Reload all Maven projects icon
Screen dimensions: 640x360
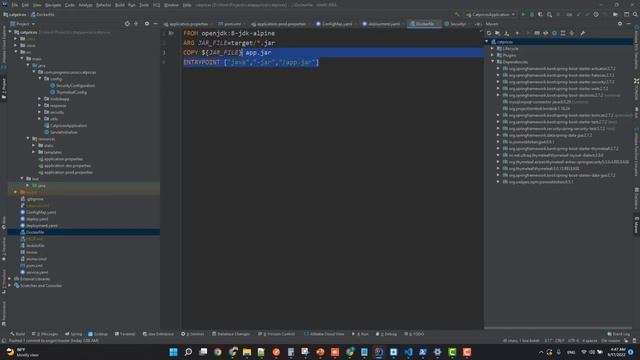(489, 33)
